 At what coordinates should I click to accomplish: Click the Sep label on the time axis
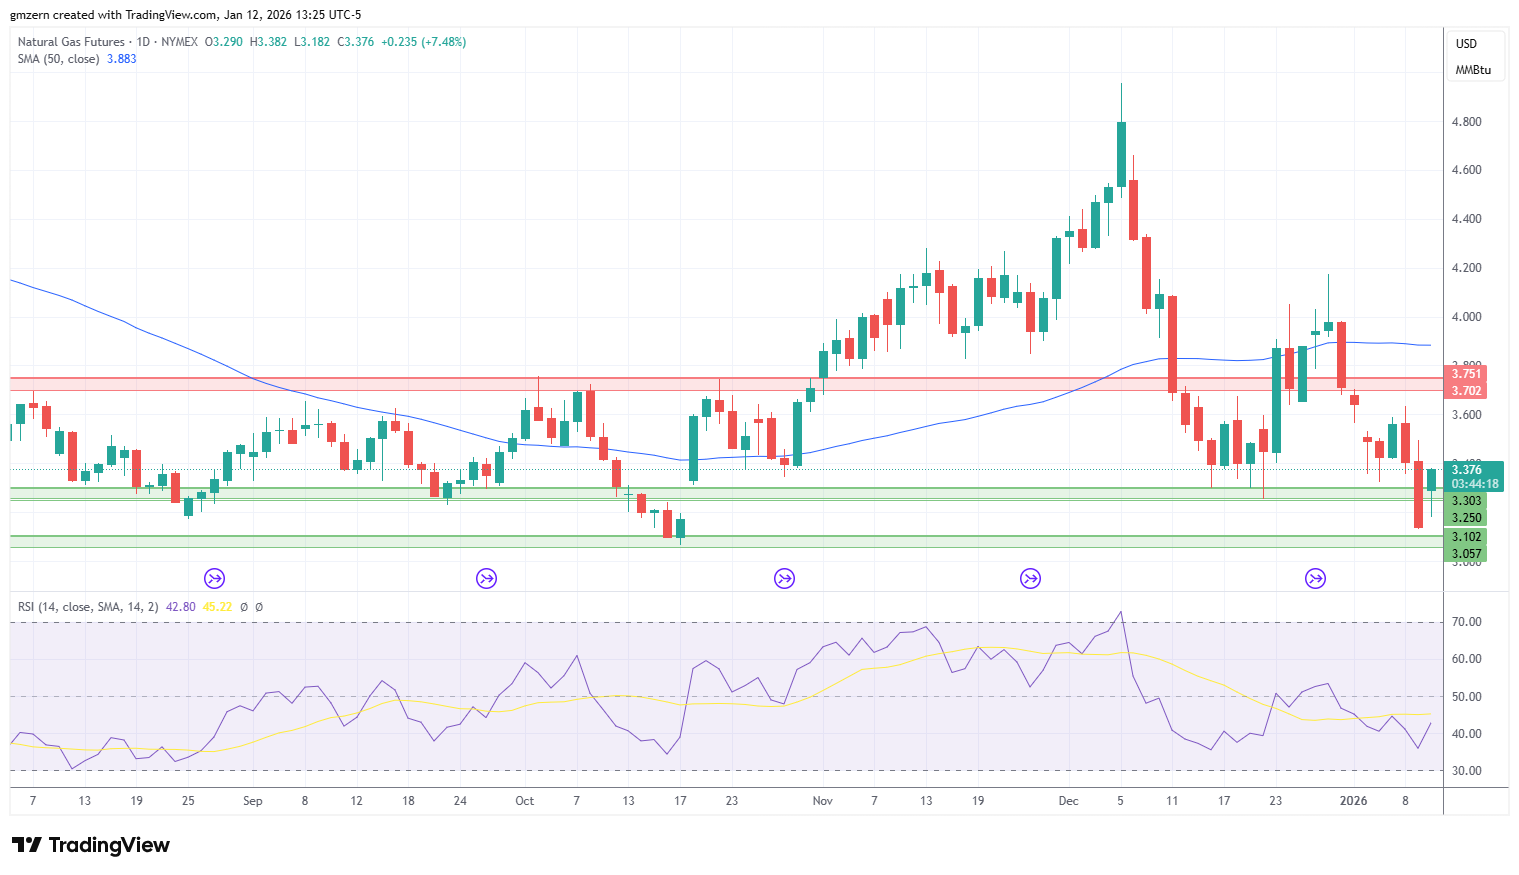click(253, 801)
